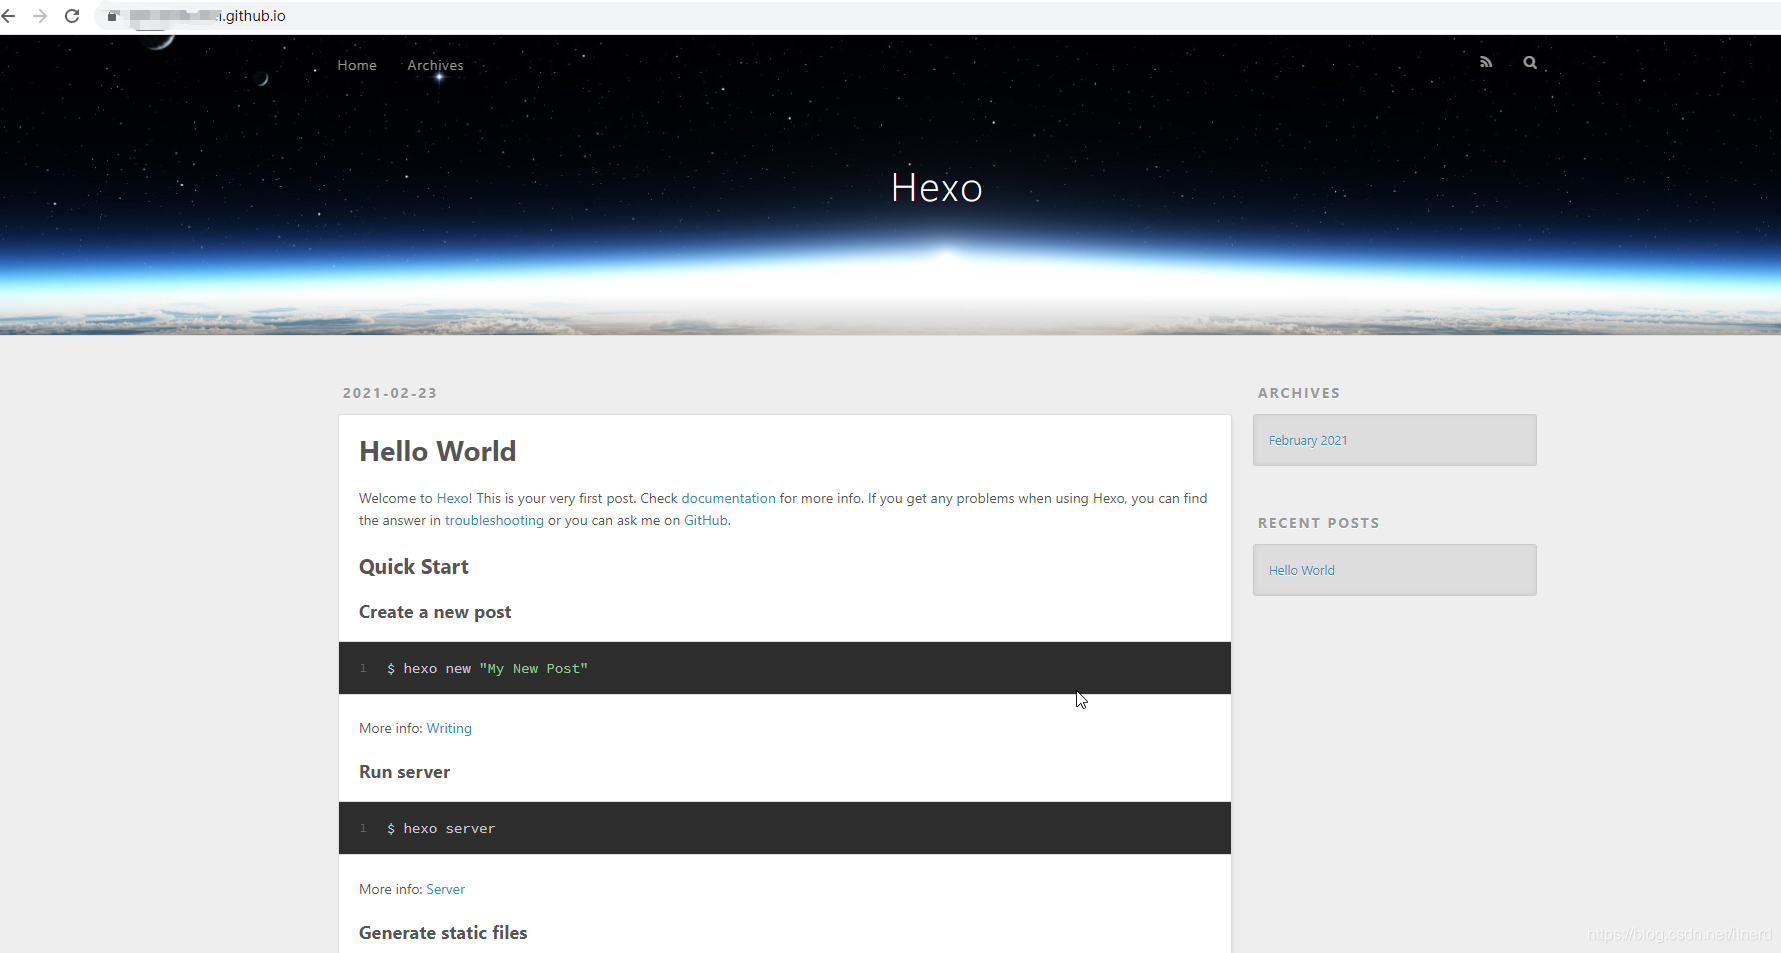Click the Run server heading
This screenshot has width=1781, height=953.
(x=405, y=772)
